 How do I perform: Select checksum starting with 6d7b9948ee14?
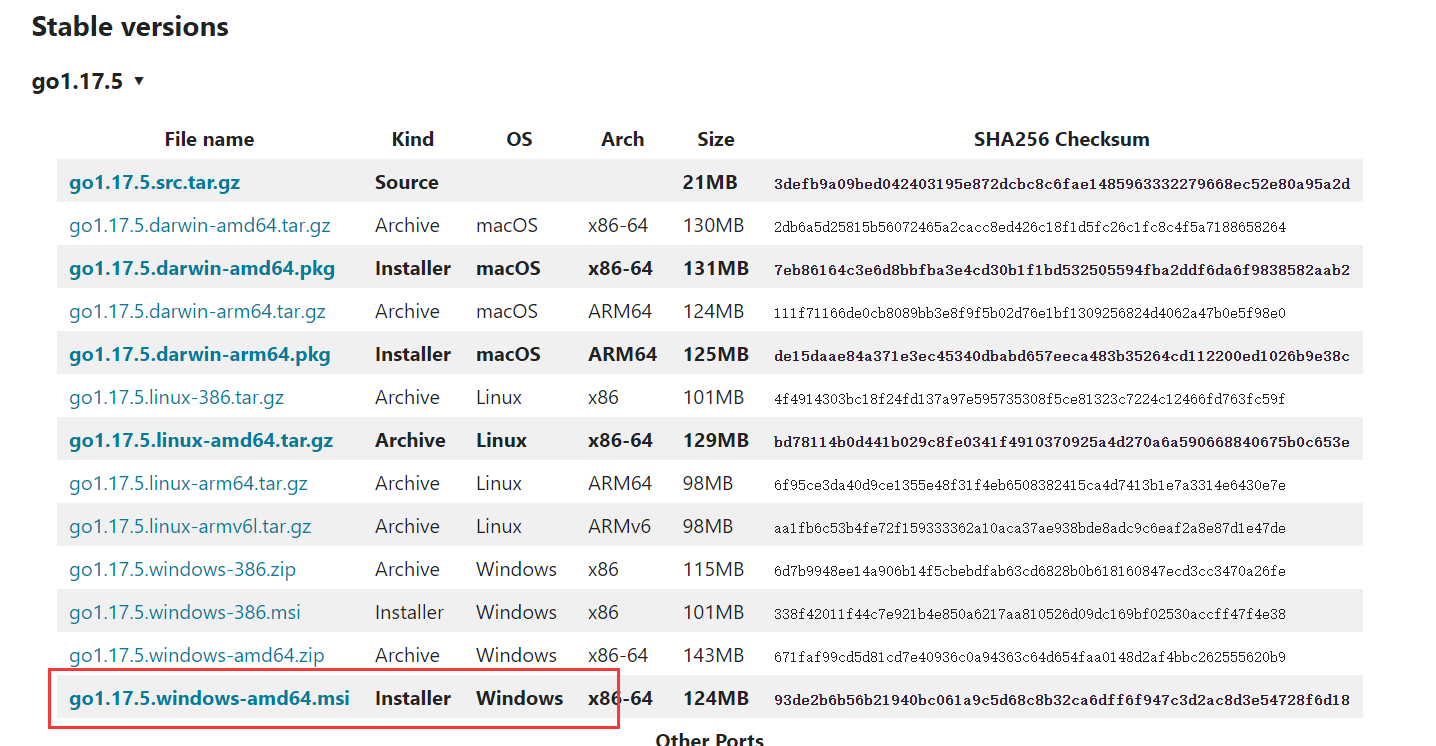coord(1030,571)
